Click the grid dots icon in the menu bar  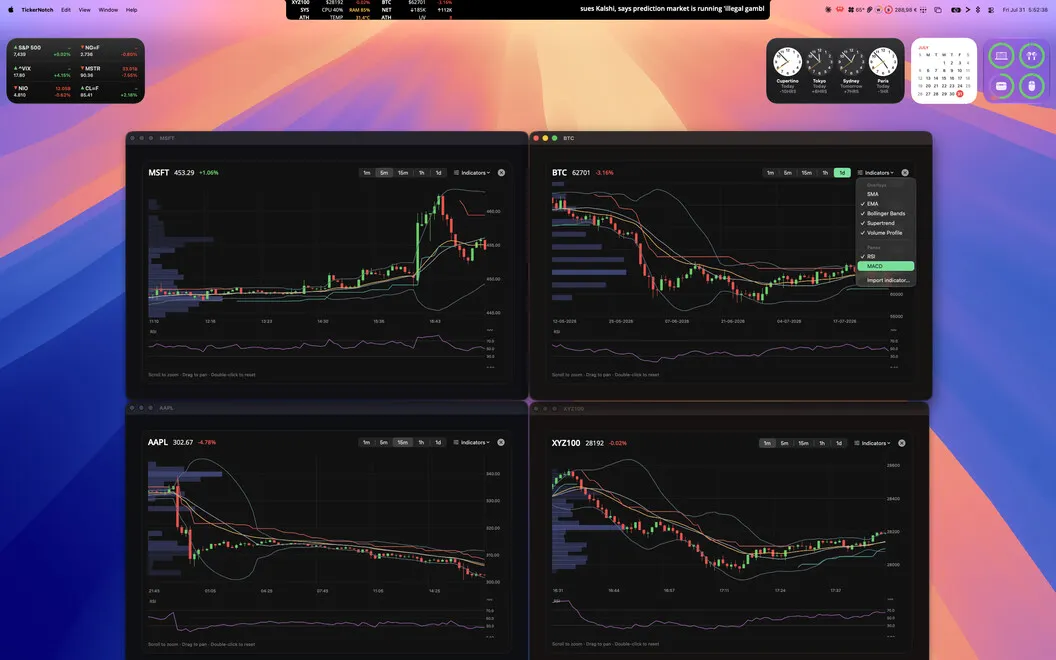pyautogui.click(x=923, y=9)
